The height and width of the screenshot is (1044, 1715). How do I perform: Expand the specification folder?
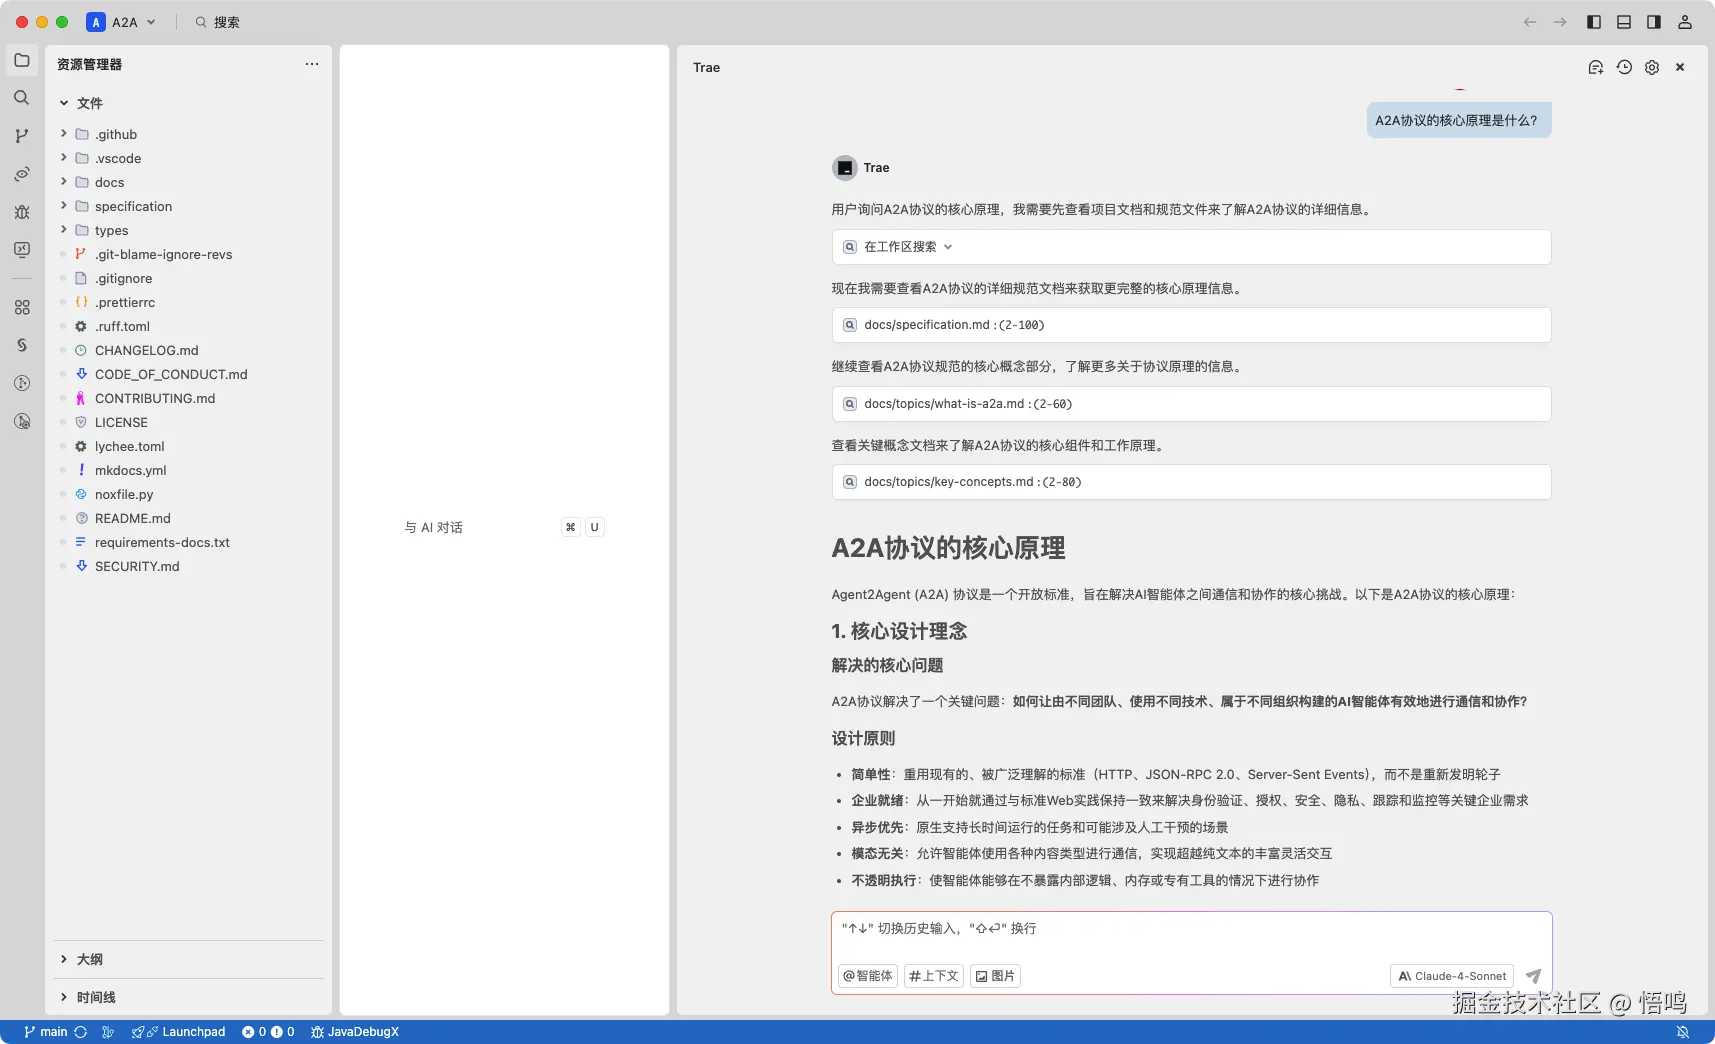point(64,206)
